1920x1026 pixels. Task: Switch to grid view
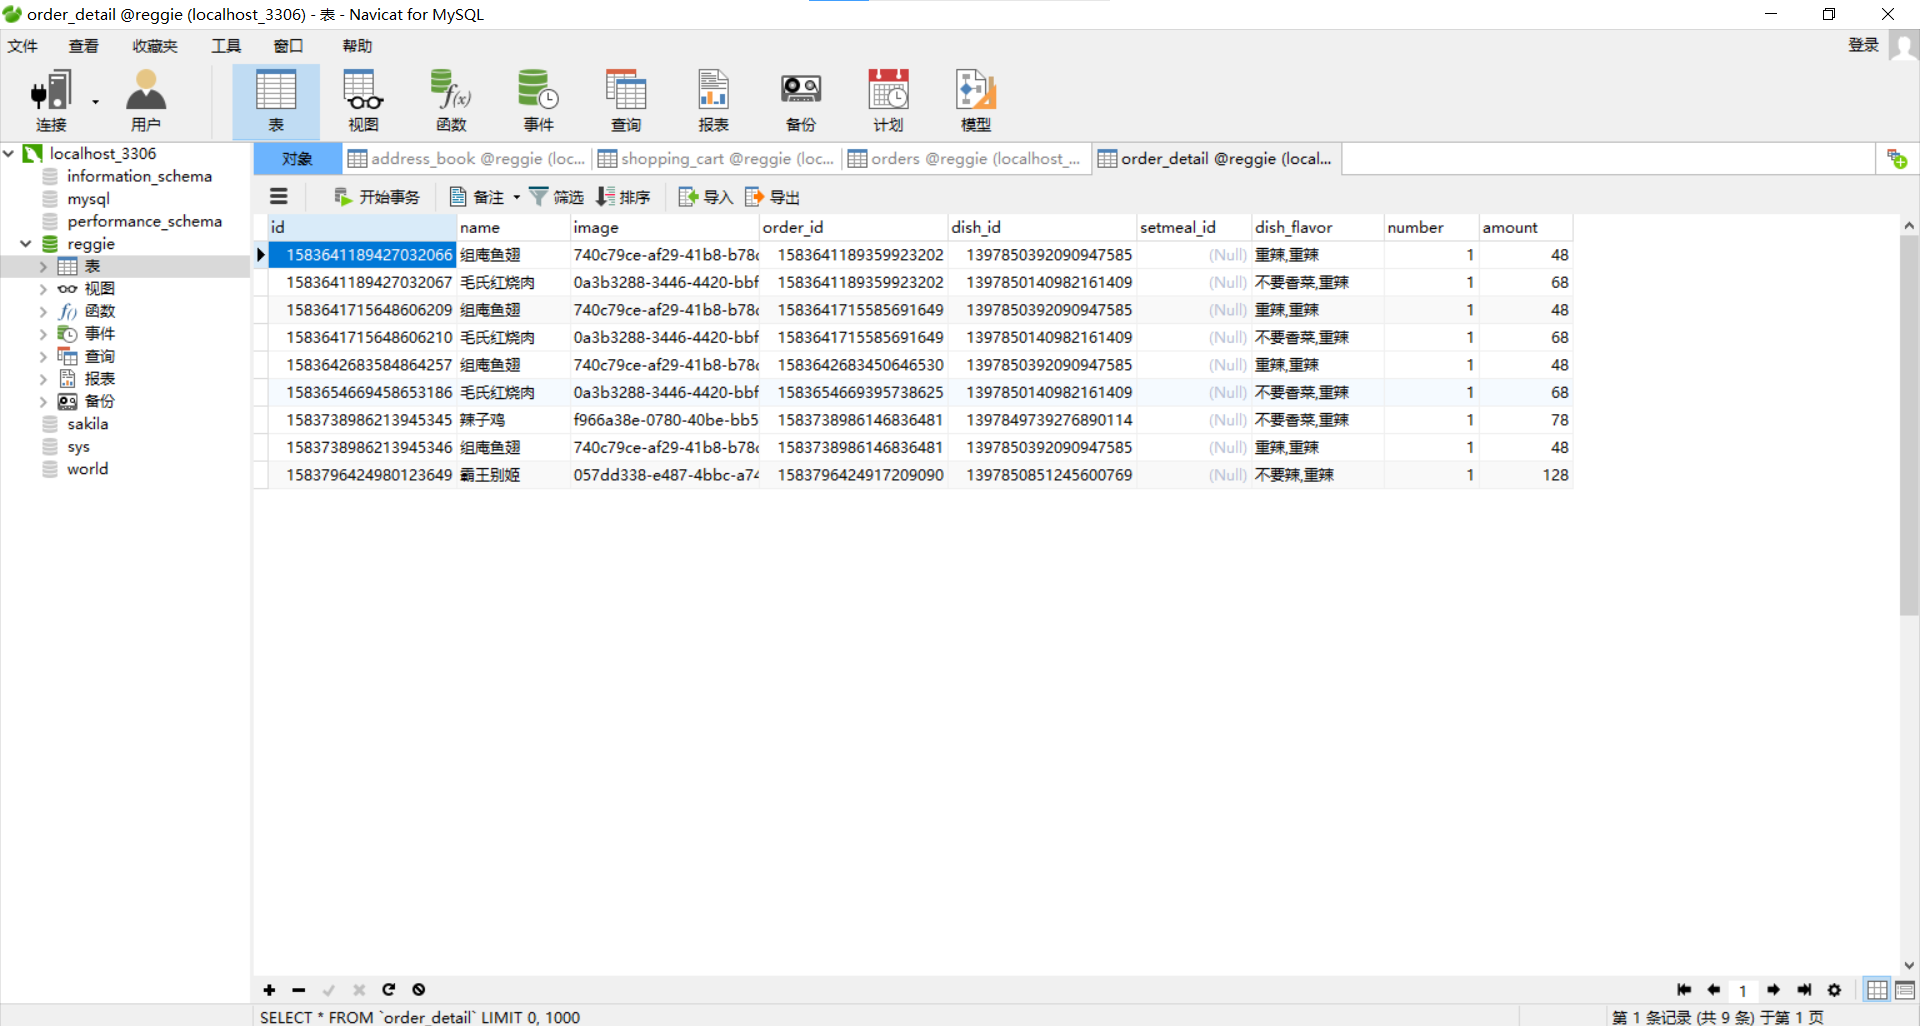tap(1877, 990)
